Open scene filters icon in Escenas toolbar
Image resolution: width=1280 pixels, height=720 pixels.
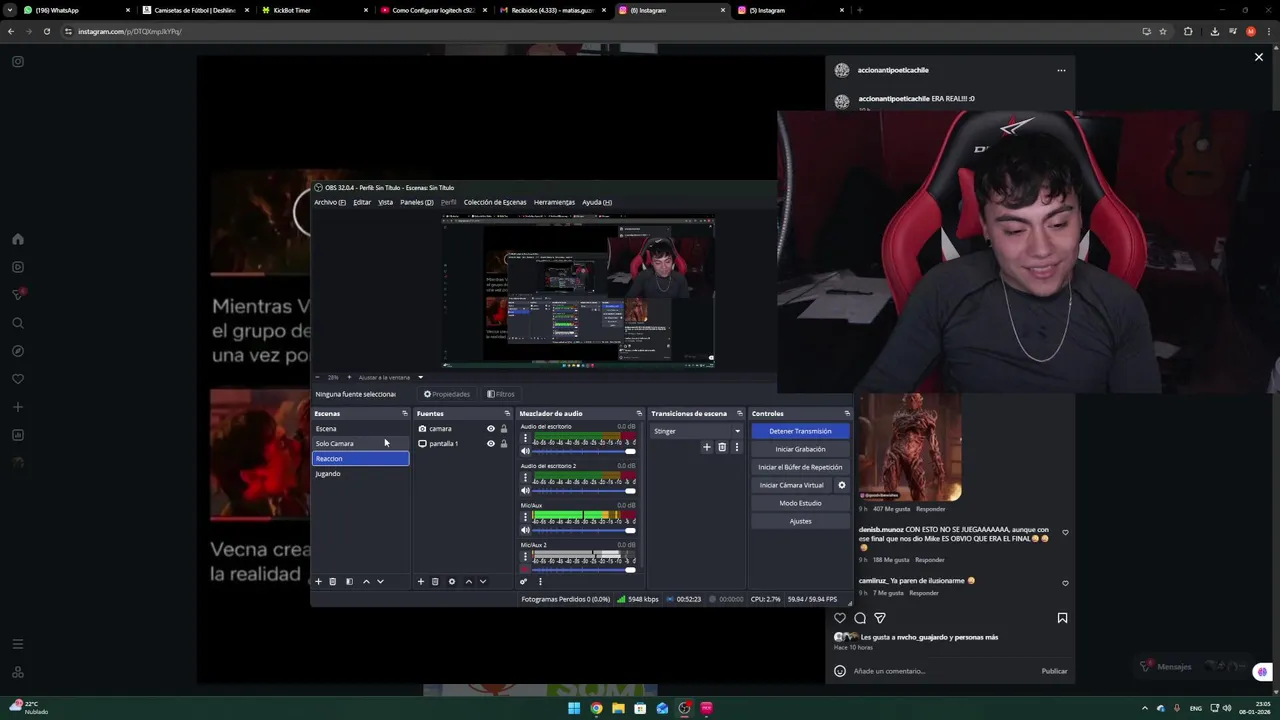tap(349, 581)
